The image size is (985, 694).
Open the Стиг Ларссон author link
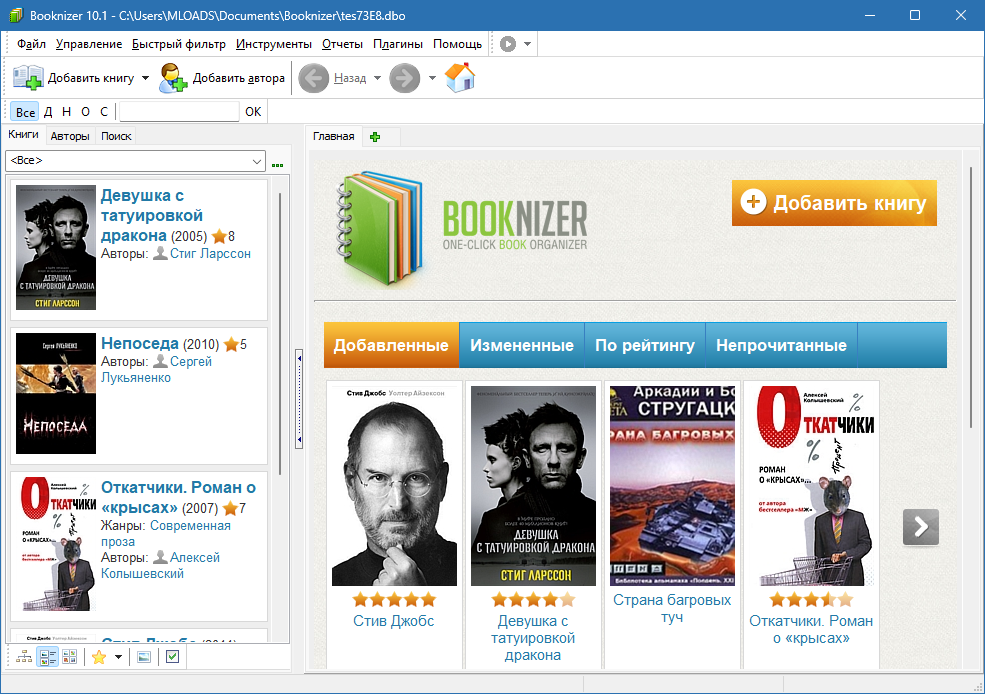[210, 253]
